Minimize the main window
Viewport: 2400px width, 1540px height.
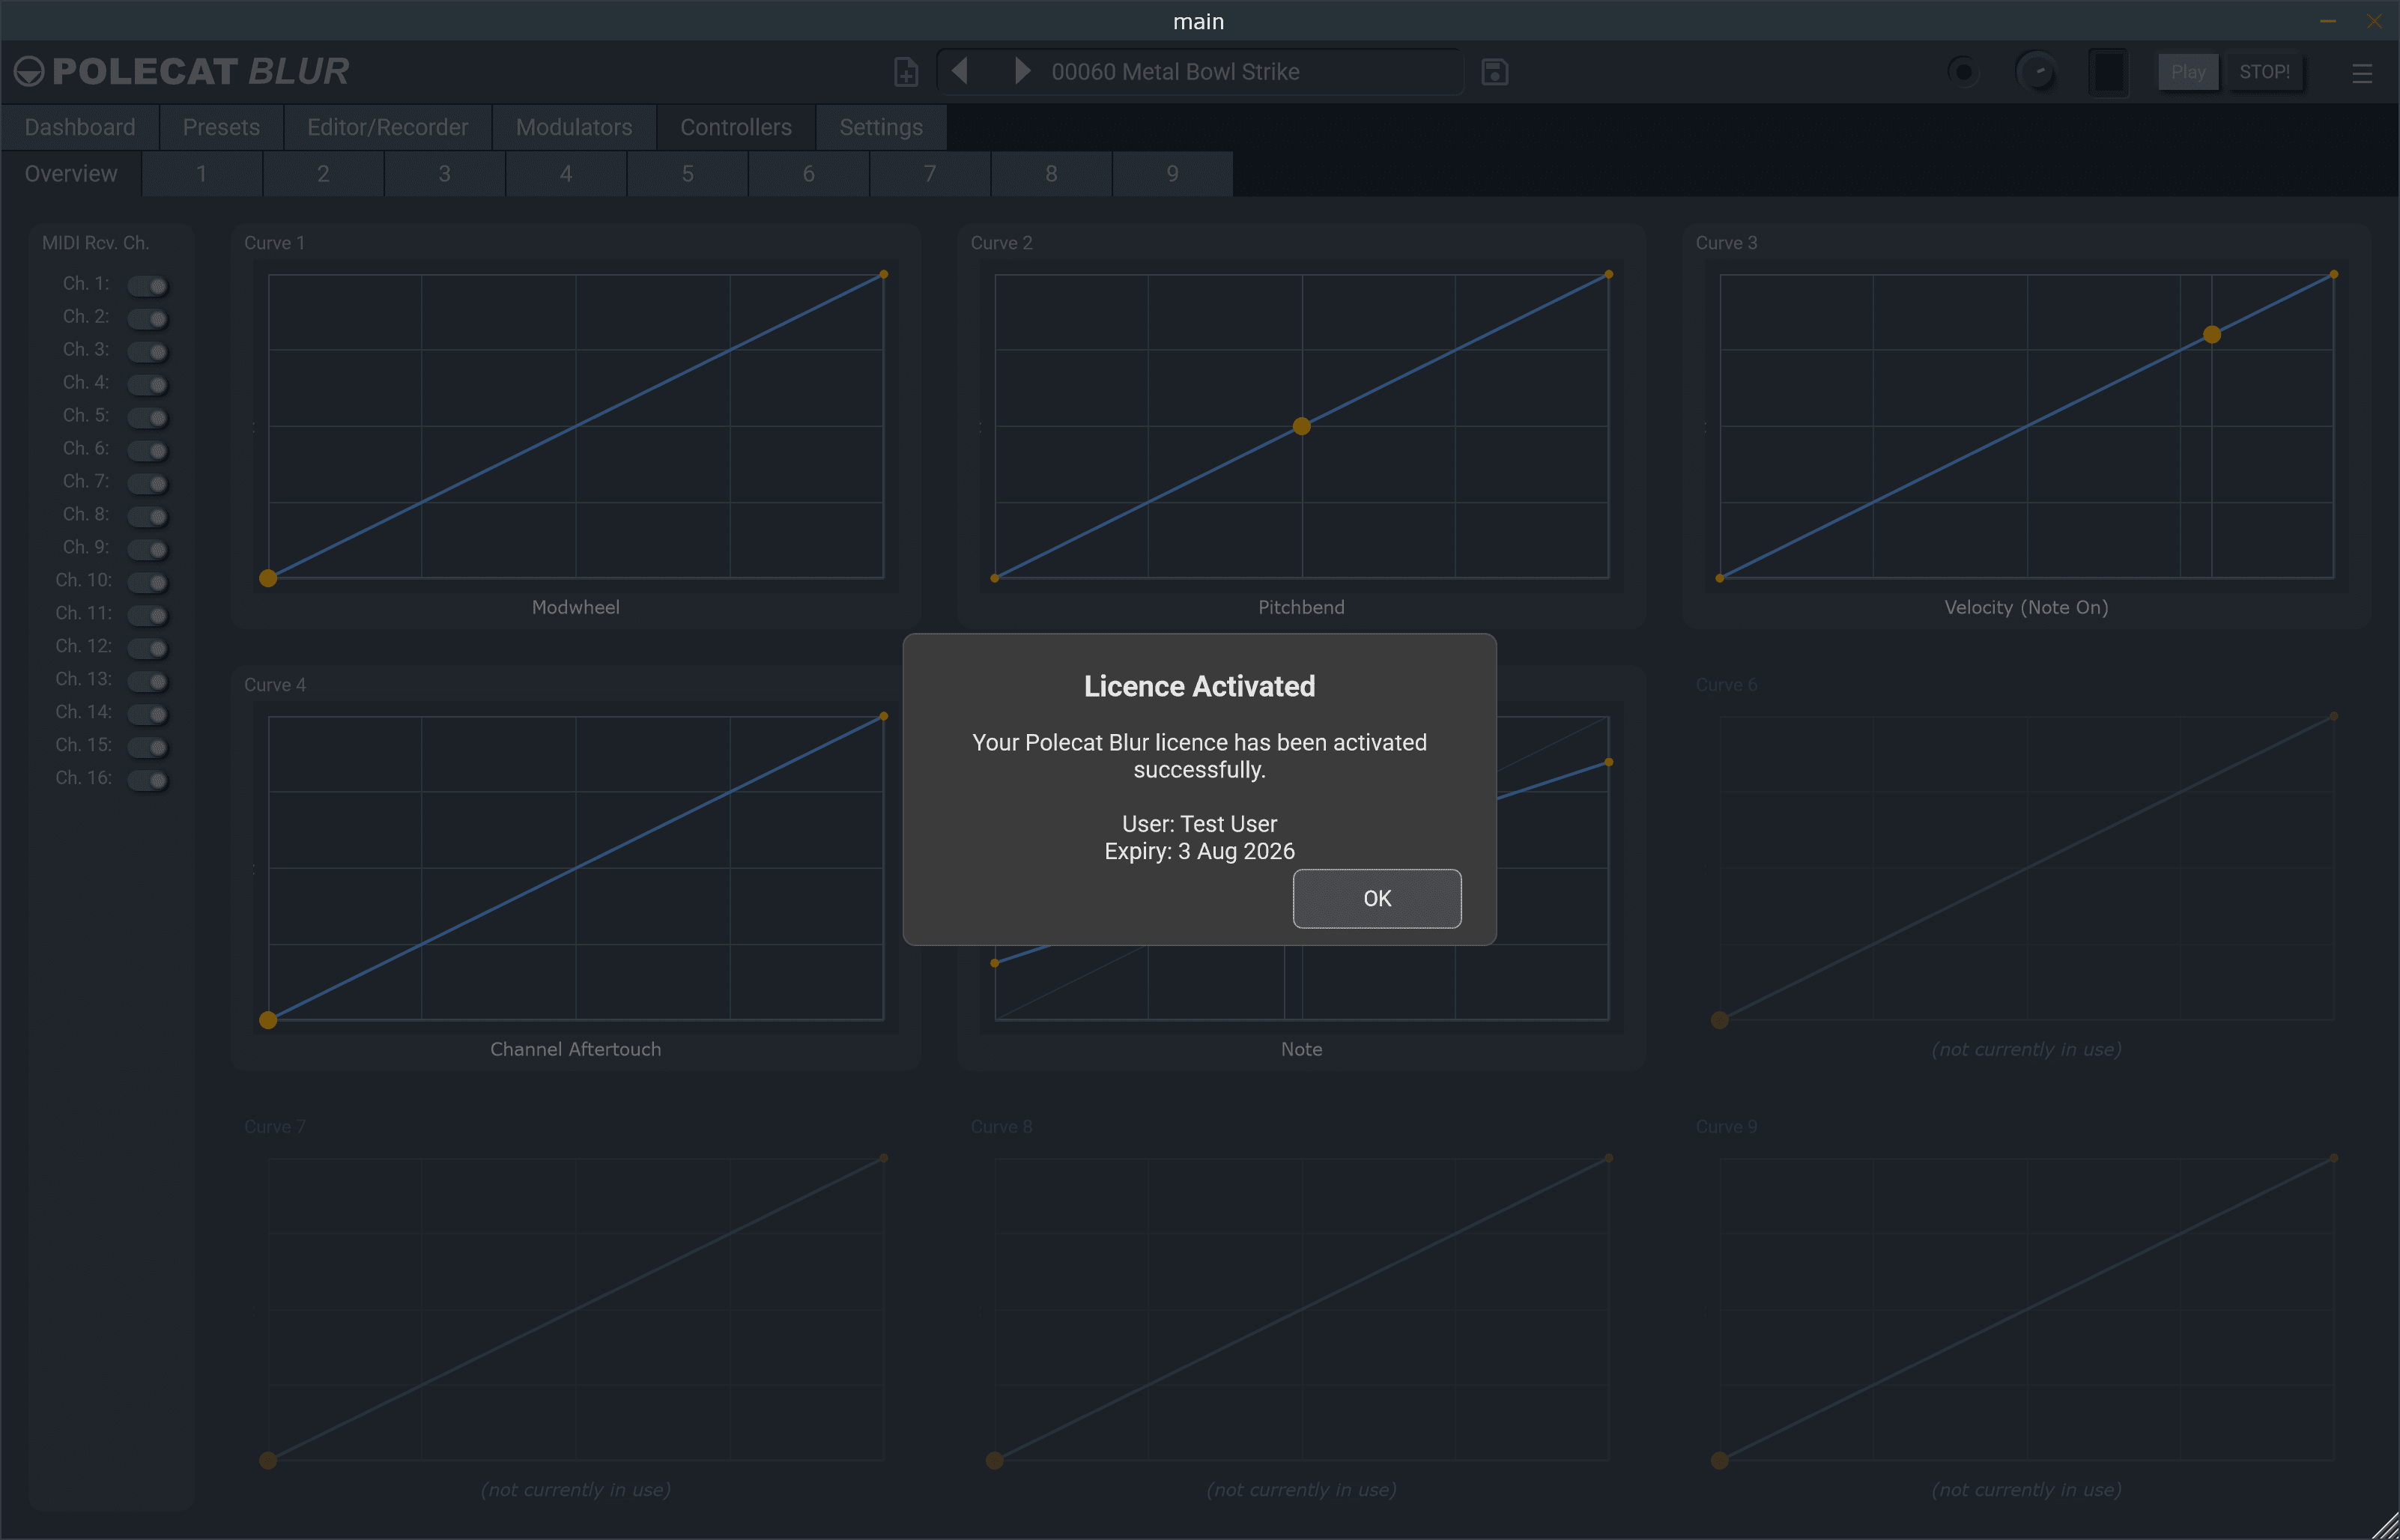point(2328,21)
